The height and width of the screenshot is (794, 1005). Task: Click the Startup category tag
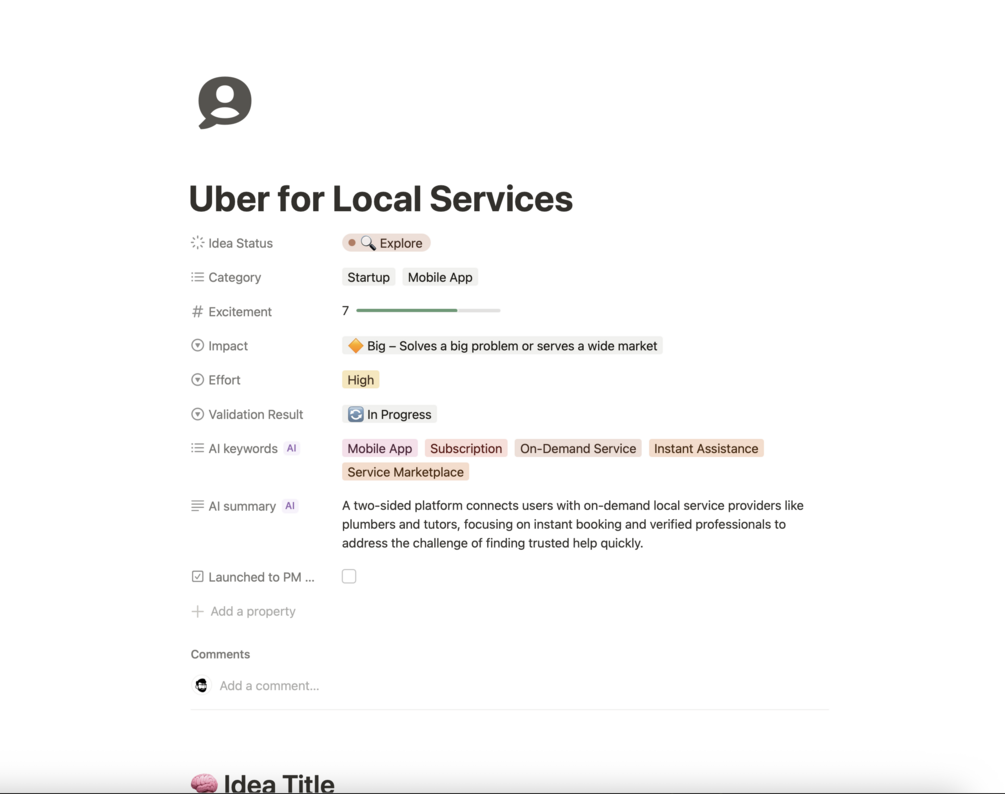click(x=369, y=277)
